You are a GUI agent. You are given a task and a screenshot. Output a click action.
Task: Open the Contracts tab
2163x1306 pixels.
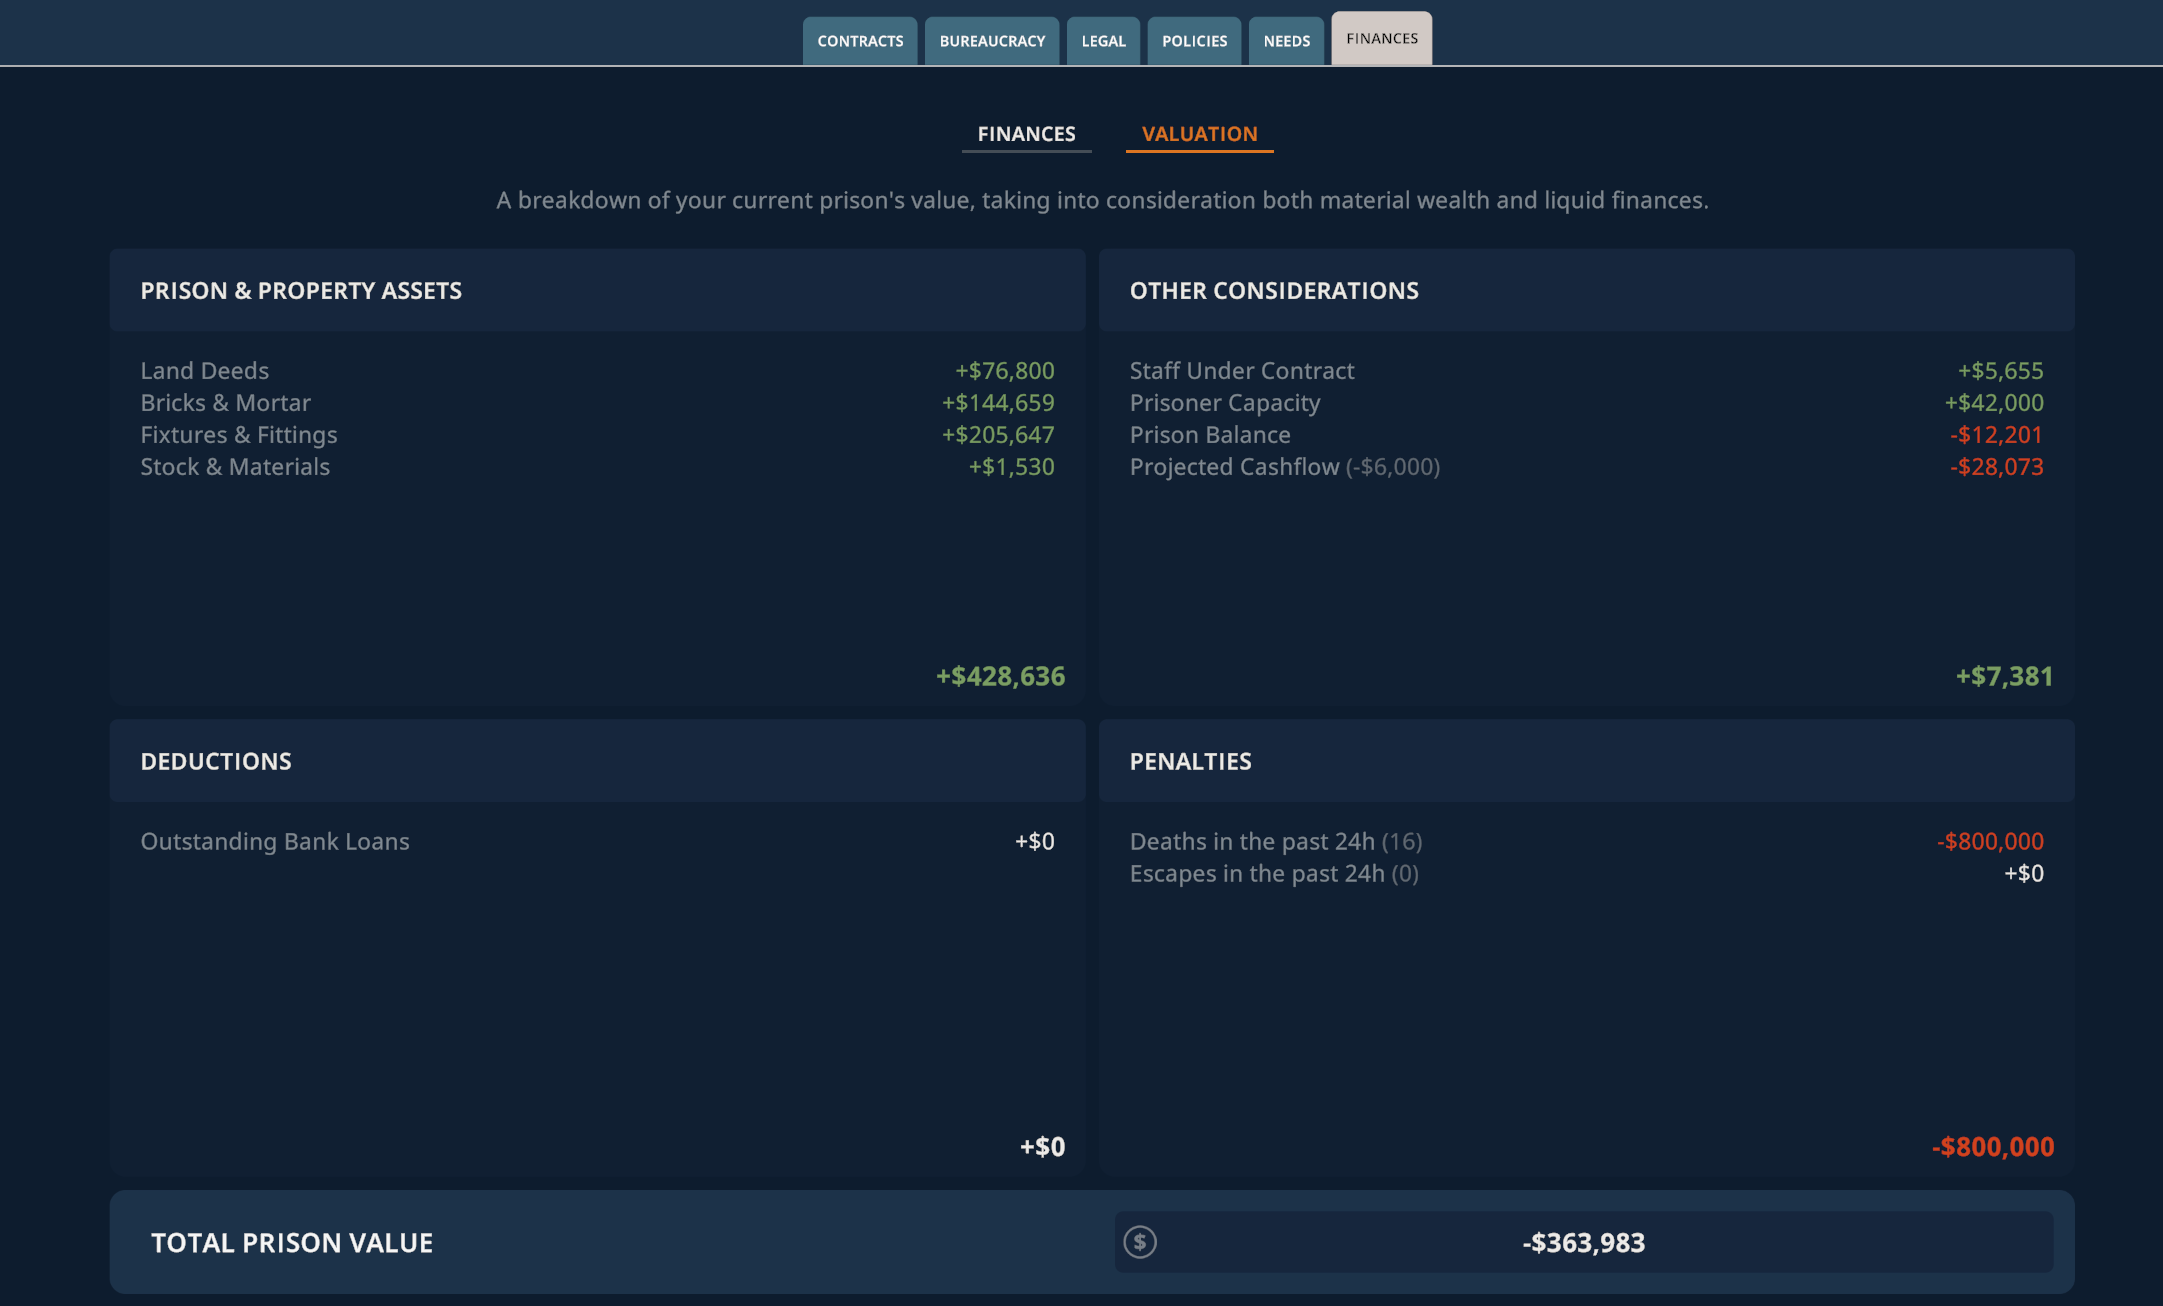tap(859, 41)
